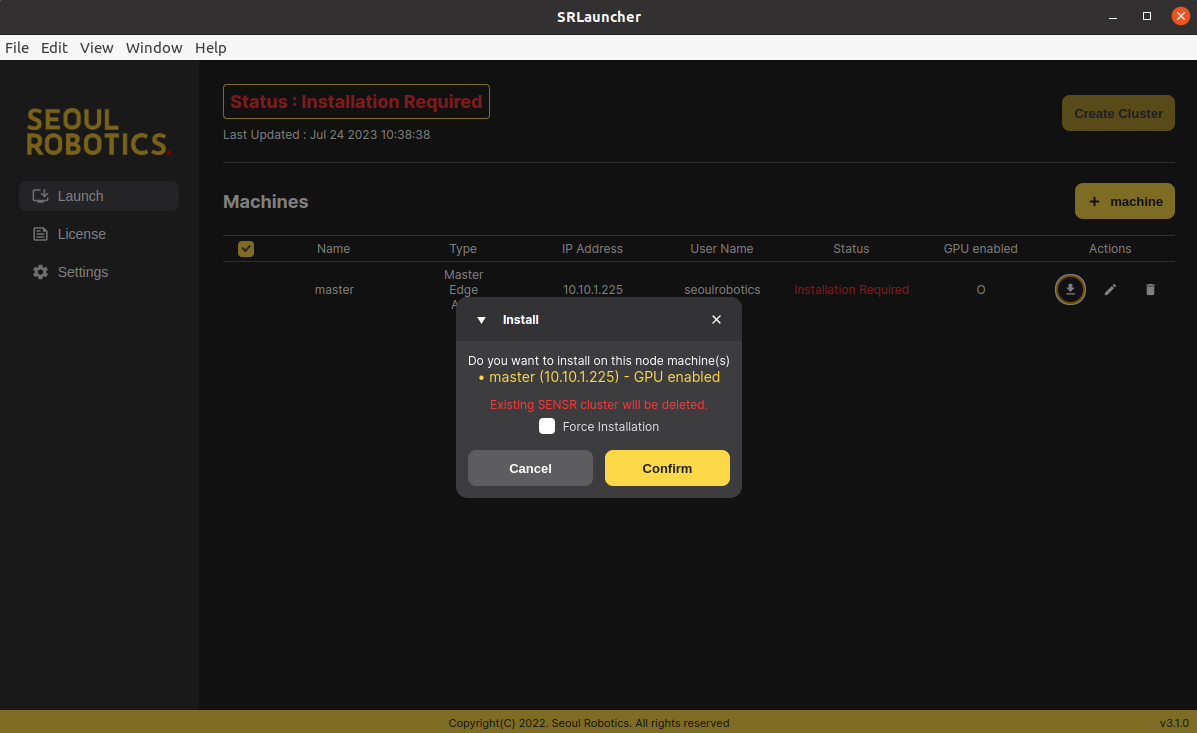Image resolution: width=1197 pixels, height=733 pixels.
Task: Click the Name column header
Action: tap(334, 249)
